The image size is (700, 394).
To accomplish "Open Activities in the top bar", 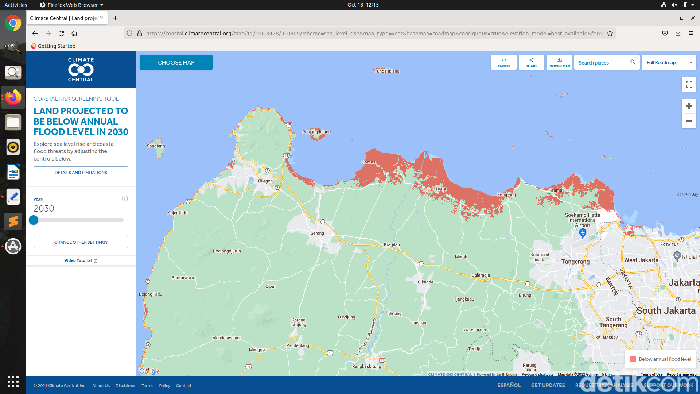I will pos(15,4).
